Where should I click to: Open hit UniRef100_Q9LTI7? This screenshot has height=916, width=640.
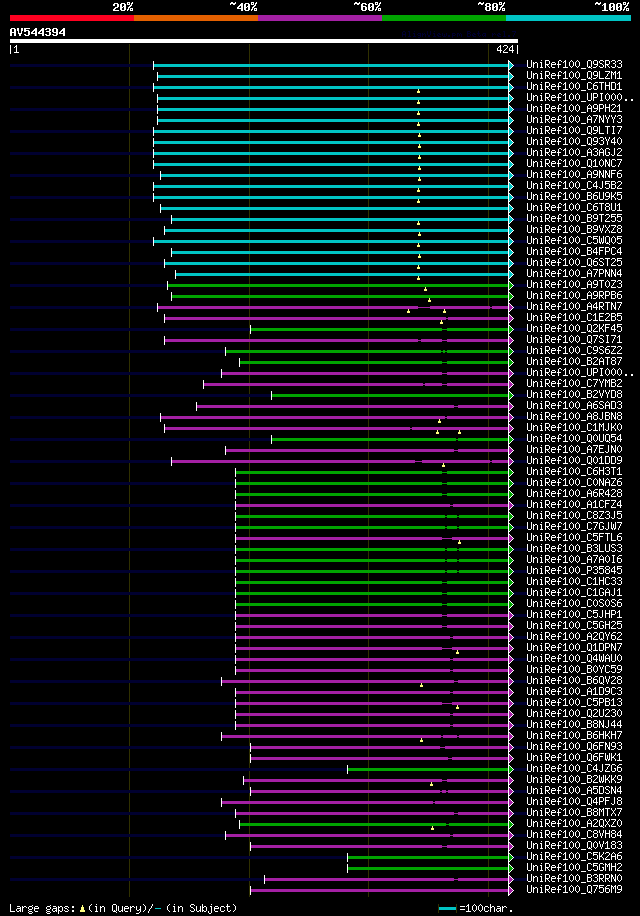(x=574, y=131)
